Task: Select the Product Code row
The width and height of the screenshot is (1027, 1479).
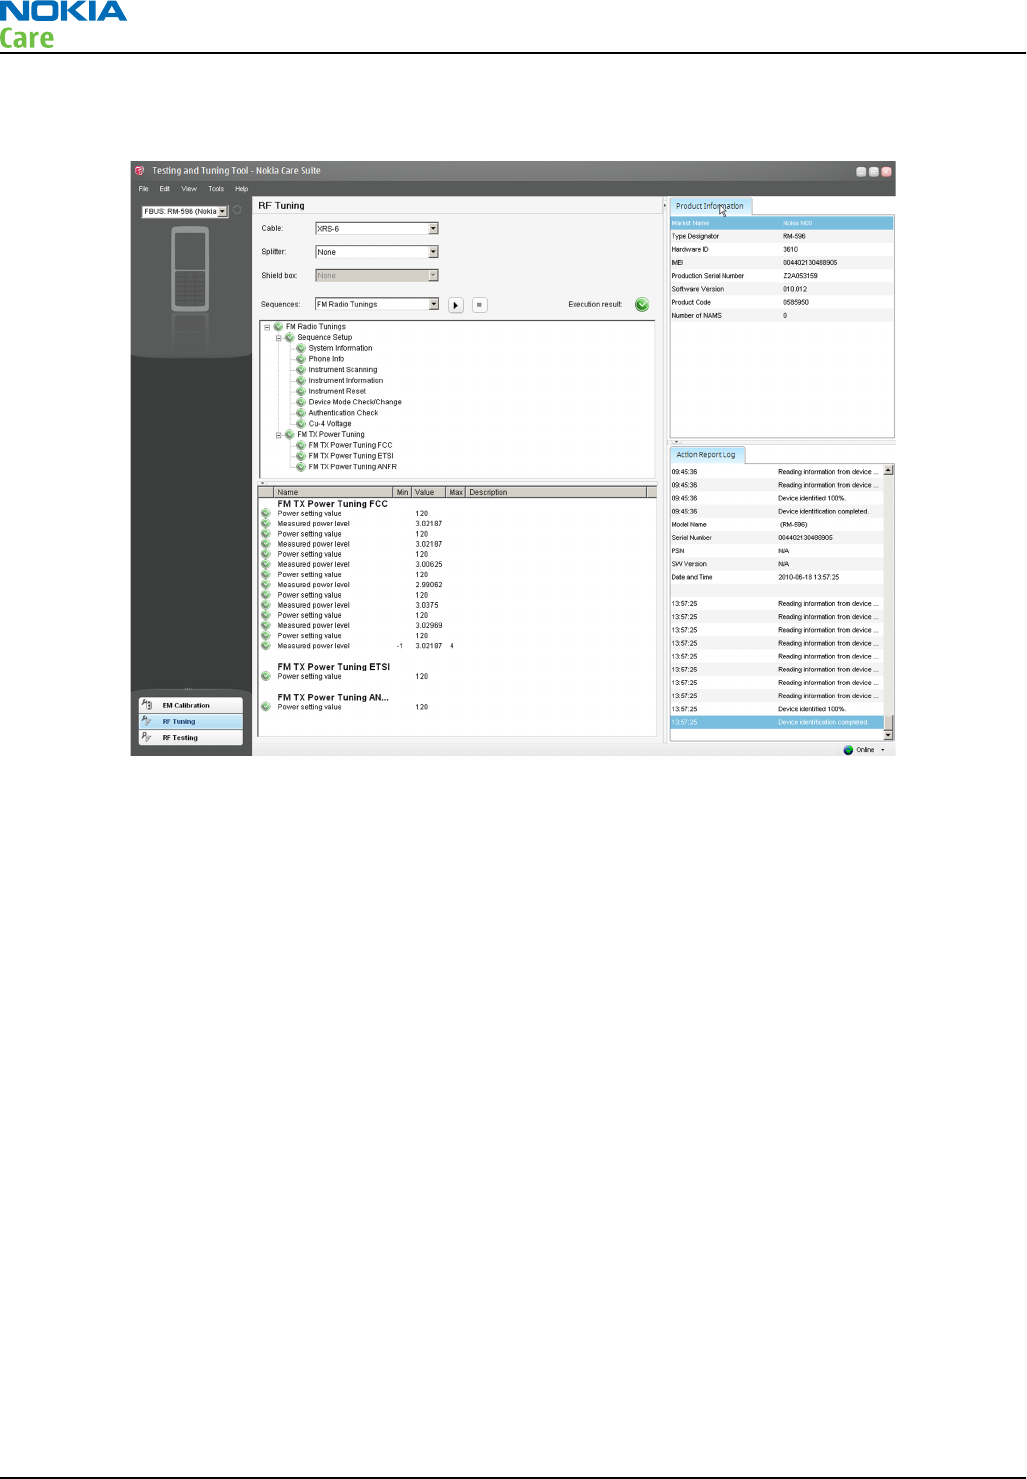Action: pos(781,302)
